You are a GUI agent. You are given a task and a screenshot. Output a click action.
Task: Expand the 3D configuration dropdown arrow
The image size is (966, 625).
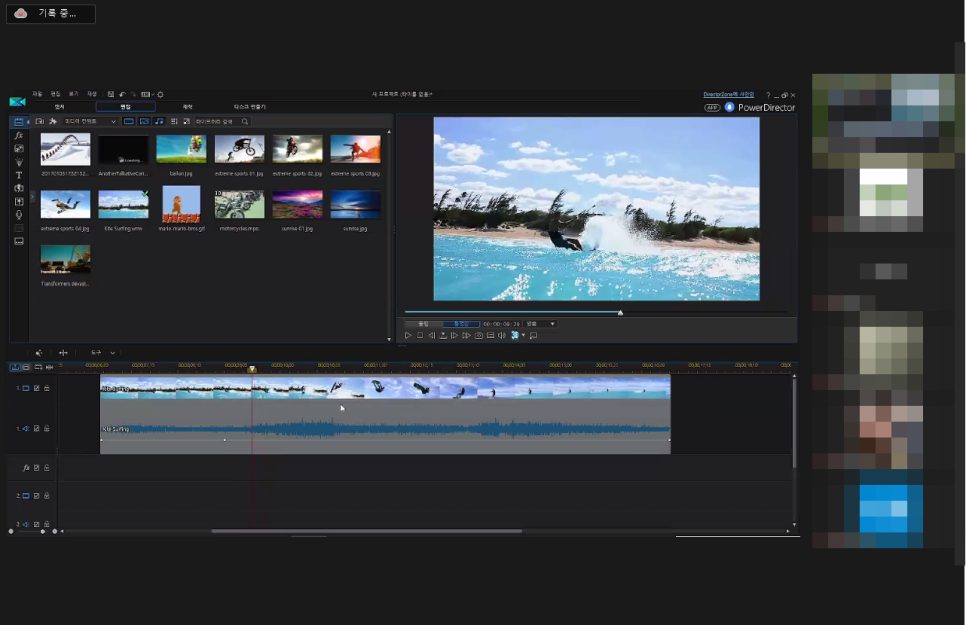coord(524,335)
